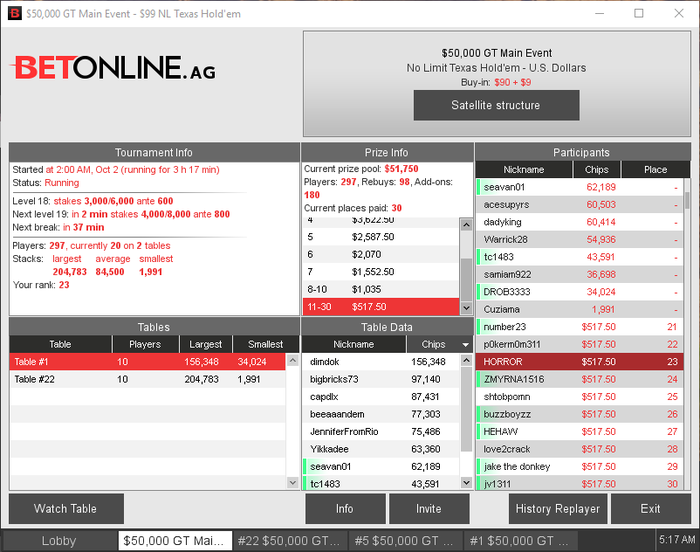
Task: Sort Tables list by Table column
Action: 60,344
